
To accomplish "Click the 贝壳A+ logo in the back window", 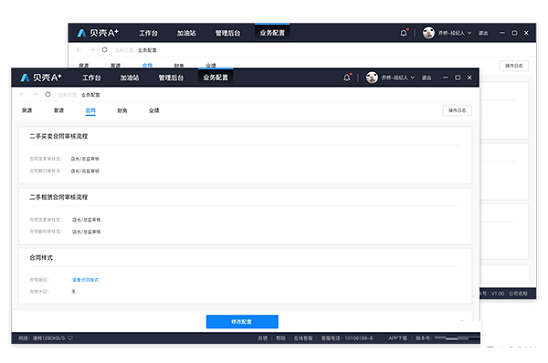I will coord(98,33).
